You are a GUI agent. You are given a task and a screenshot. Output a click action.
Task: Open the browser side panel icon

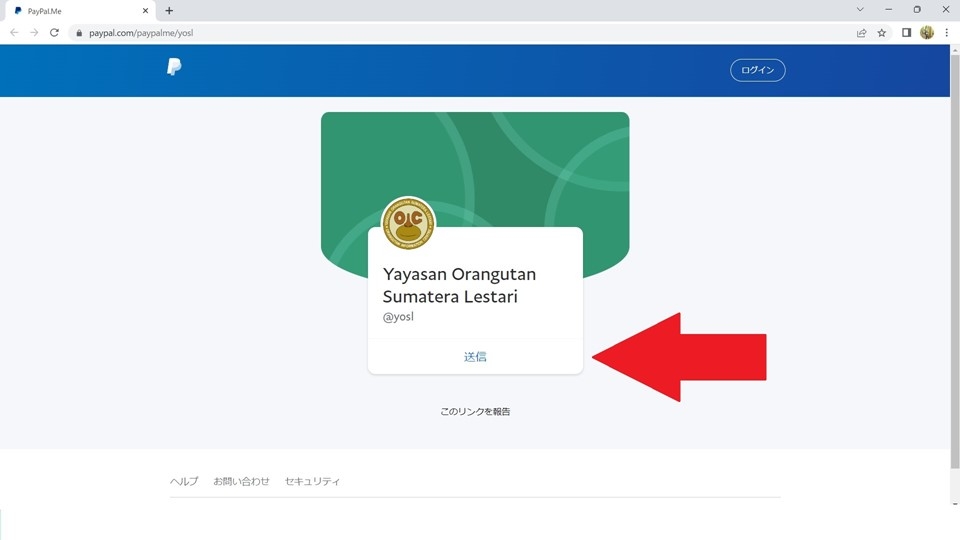(907, 33)
